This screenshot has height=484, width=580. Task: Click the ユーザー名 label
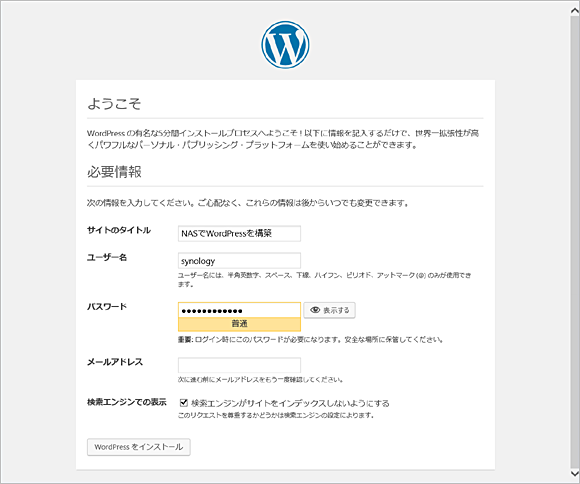(107, 258)
